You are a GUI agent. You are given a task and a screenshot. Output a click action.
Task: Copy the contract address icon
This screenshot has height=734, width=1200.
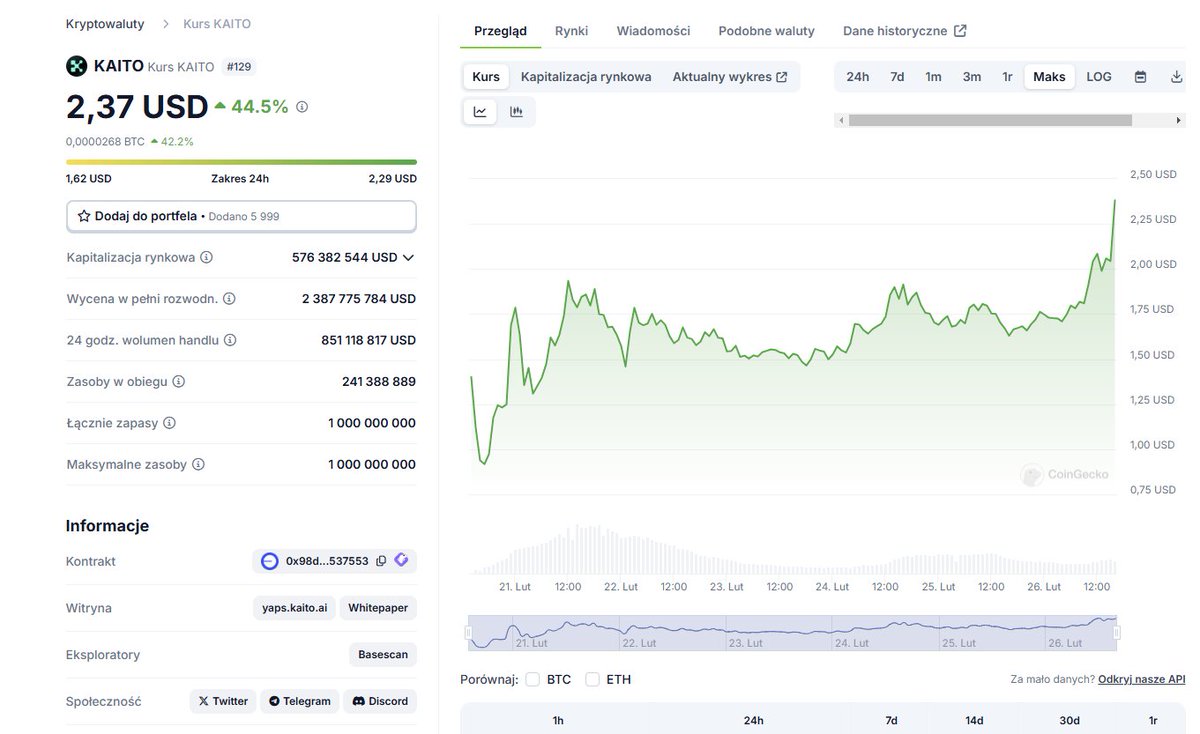coord(381,561)
